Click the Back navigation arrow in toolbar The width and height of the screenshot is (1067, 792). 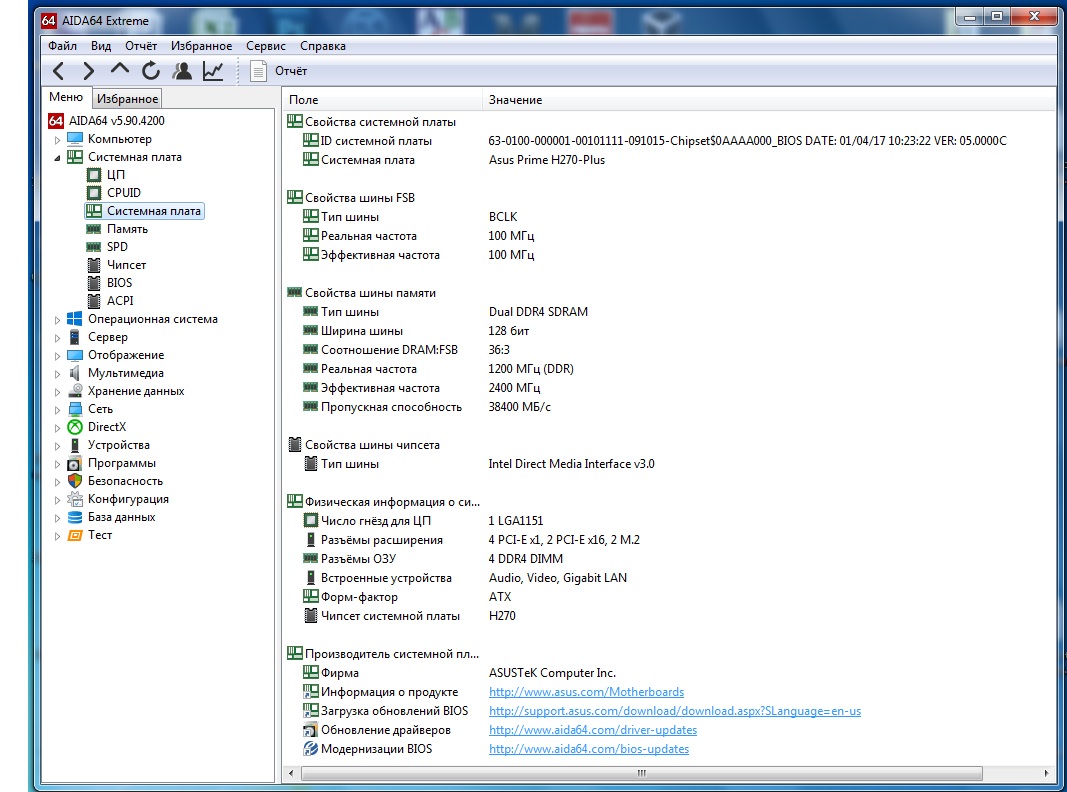point(59,71)
